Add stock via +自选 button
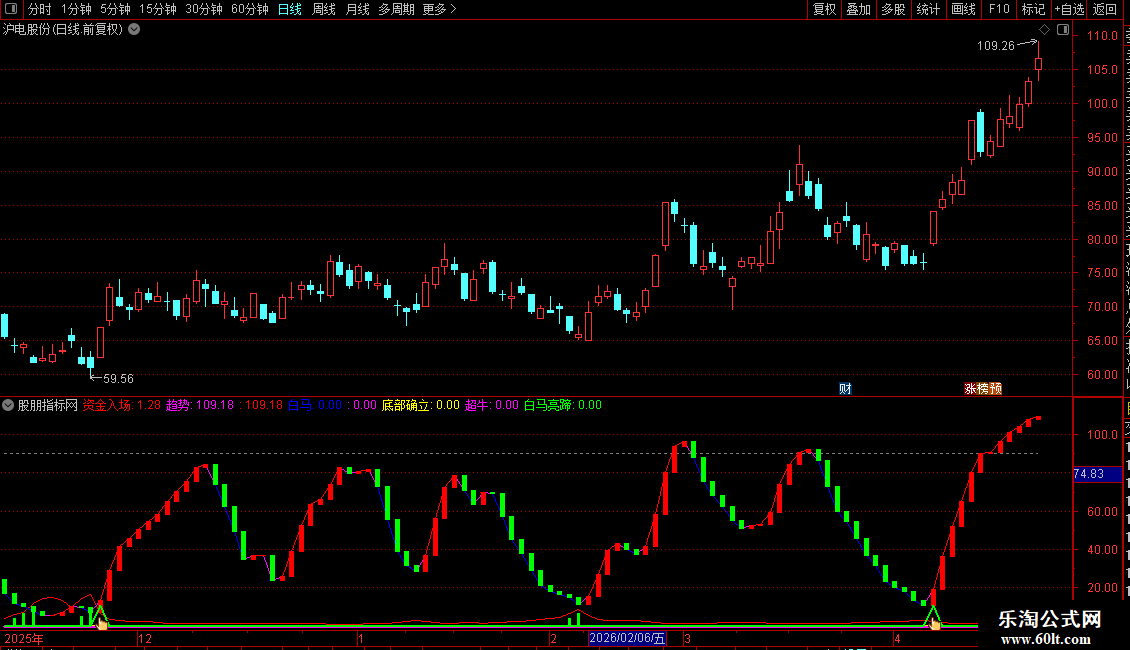Image resolution: width=1130 pixels, height=650 pixels. tap(1069, 9)
